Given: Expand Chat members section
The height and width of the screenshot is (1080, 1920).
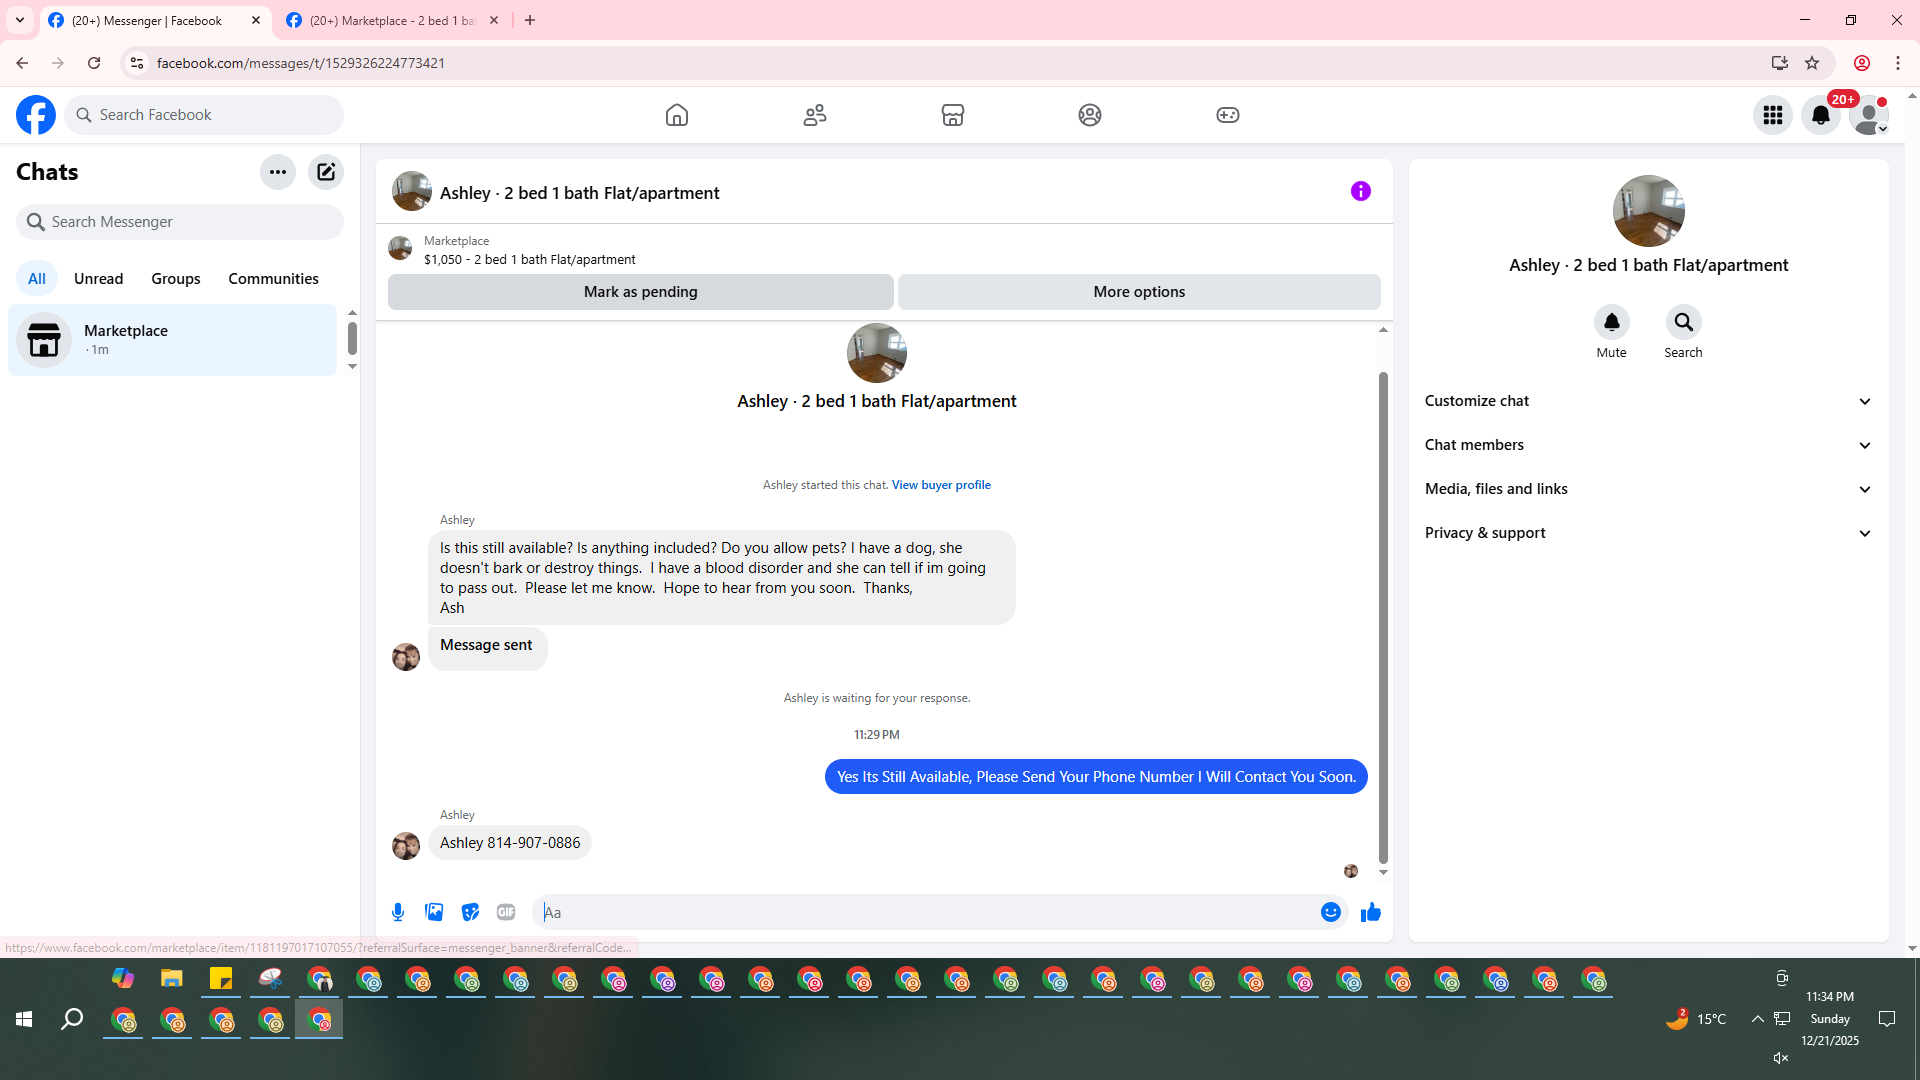Looking at the screenshot, I should (1648, 445).
